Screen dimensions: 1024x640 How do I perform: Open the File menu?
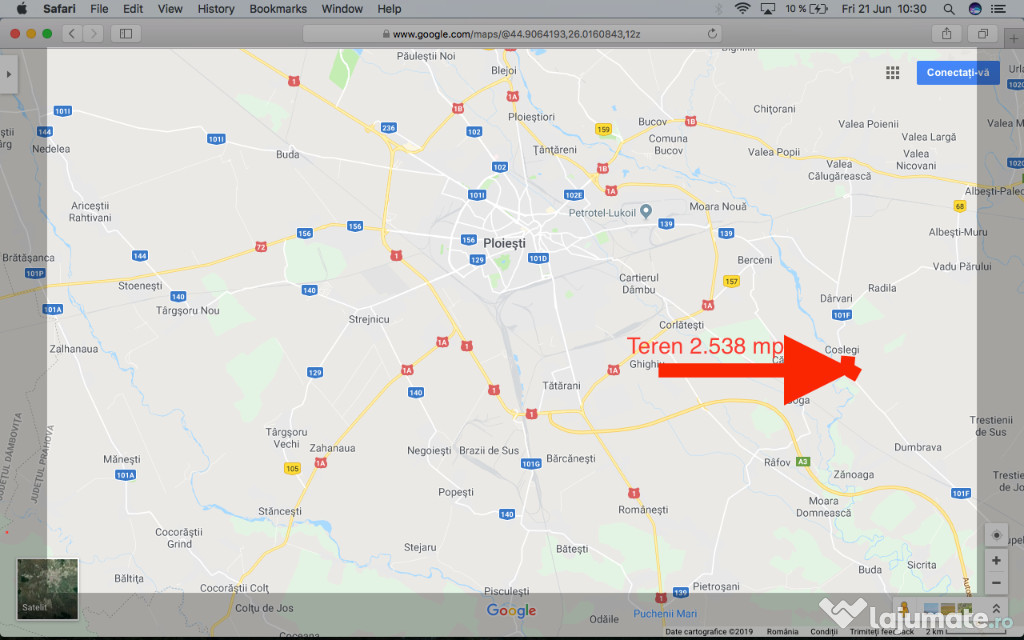[x=99, y=8]
